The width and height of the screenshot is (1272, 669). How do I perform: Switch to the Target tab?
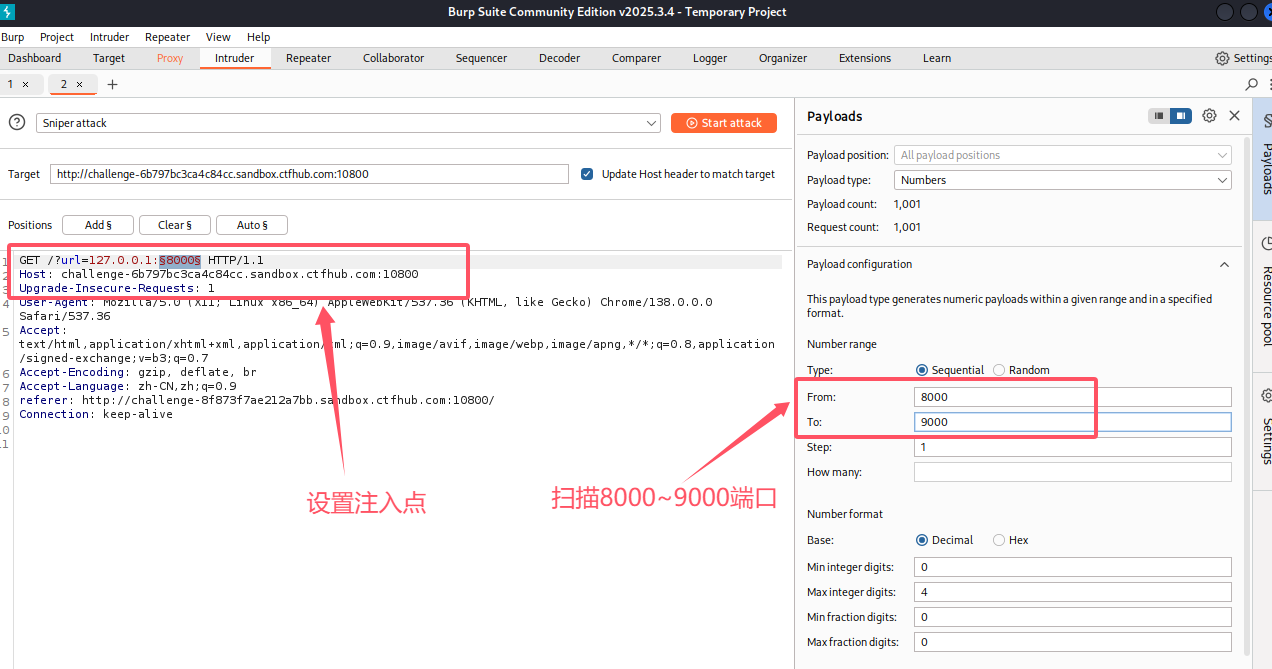click(109, 58)
